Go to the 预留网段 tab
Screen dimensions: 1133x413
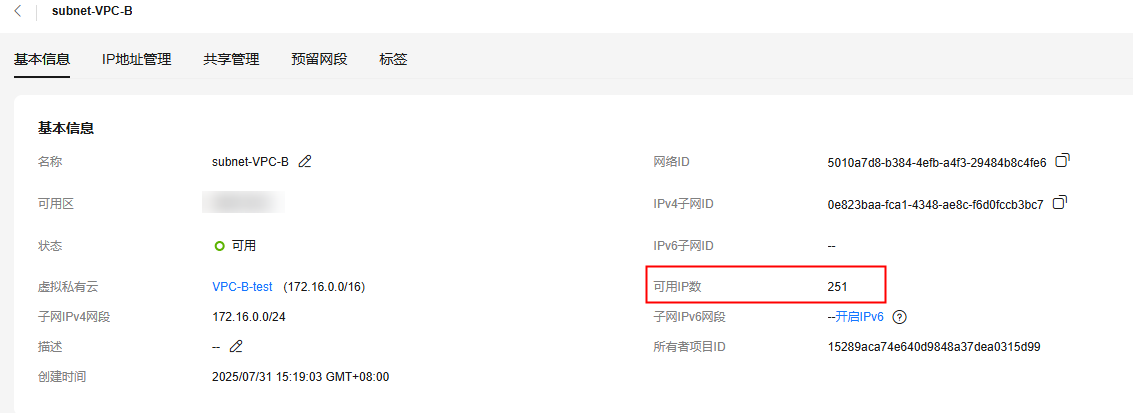coord(319,59)
